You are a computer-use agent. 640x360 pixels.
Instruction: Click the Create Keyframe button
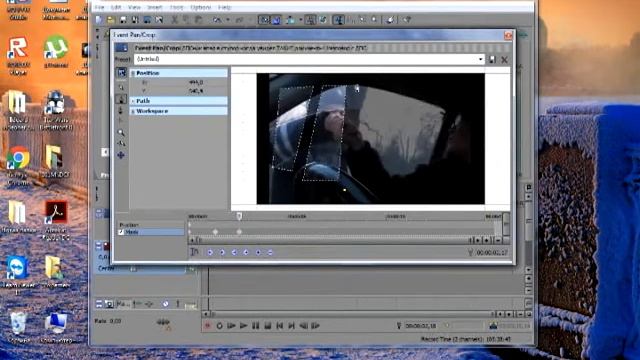pos(258,252)
